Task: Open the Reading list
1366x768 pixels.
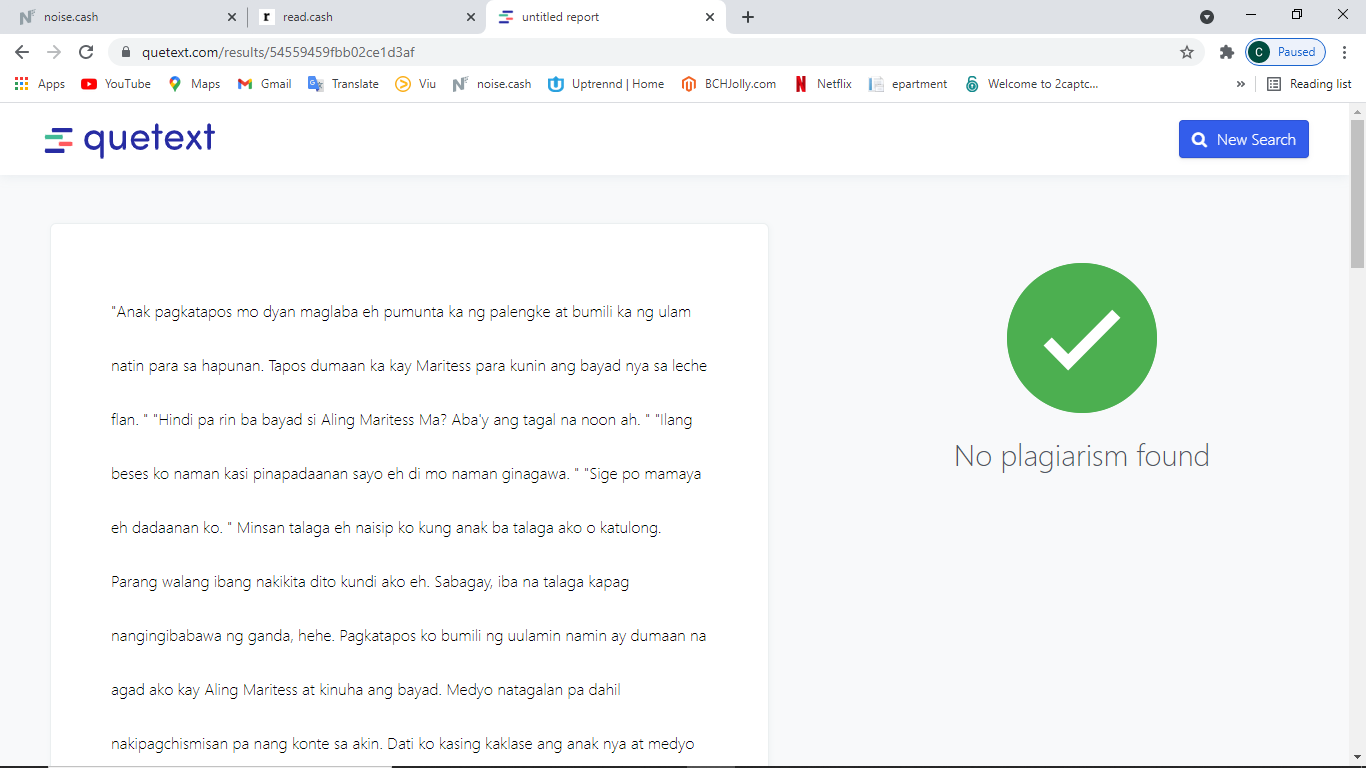Action: coord(1309,84)
